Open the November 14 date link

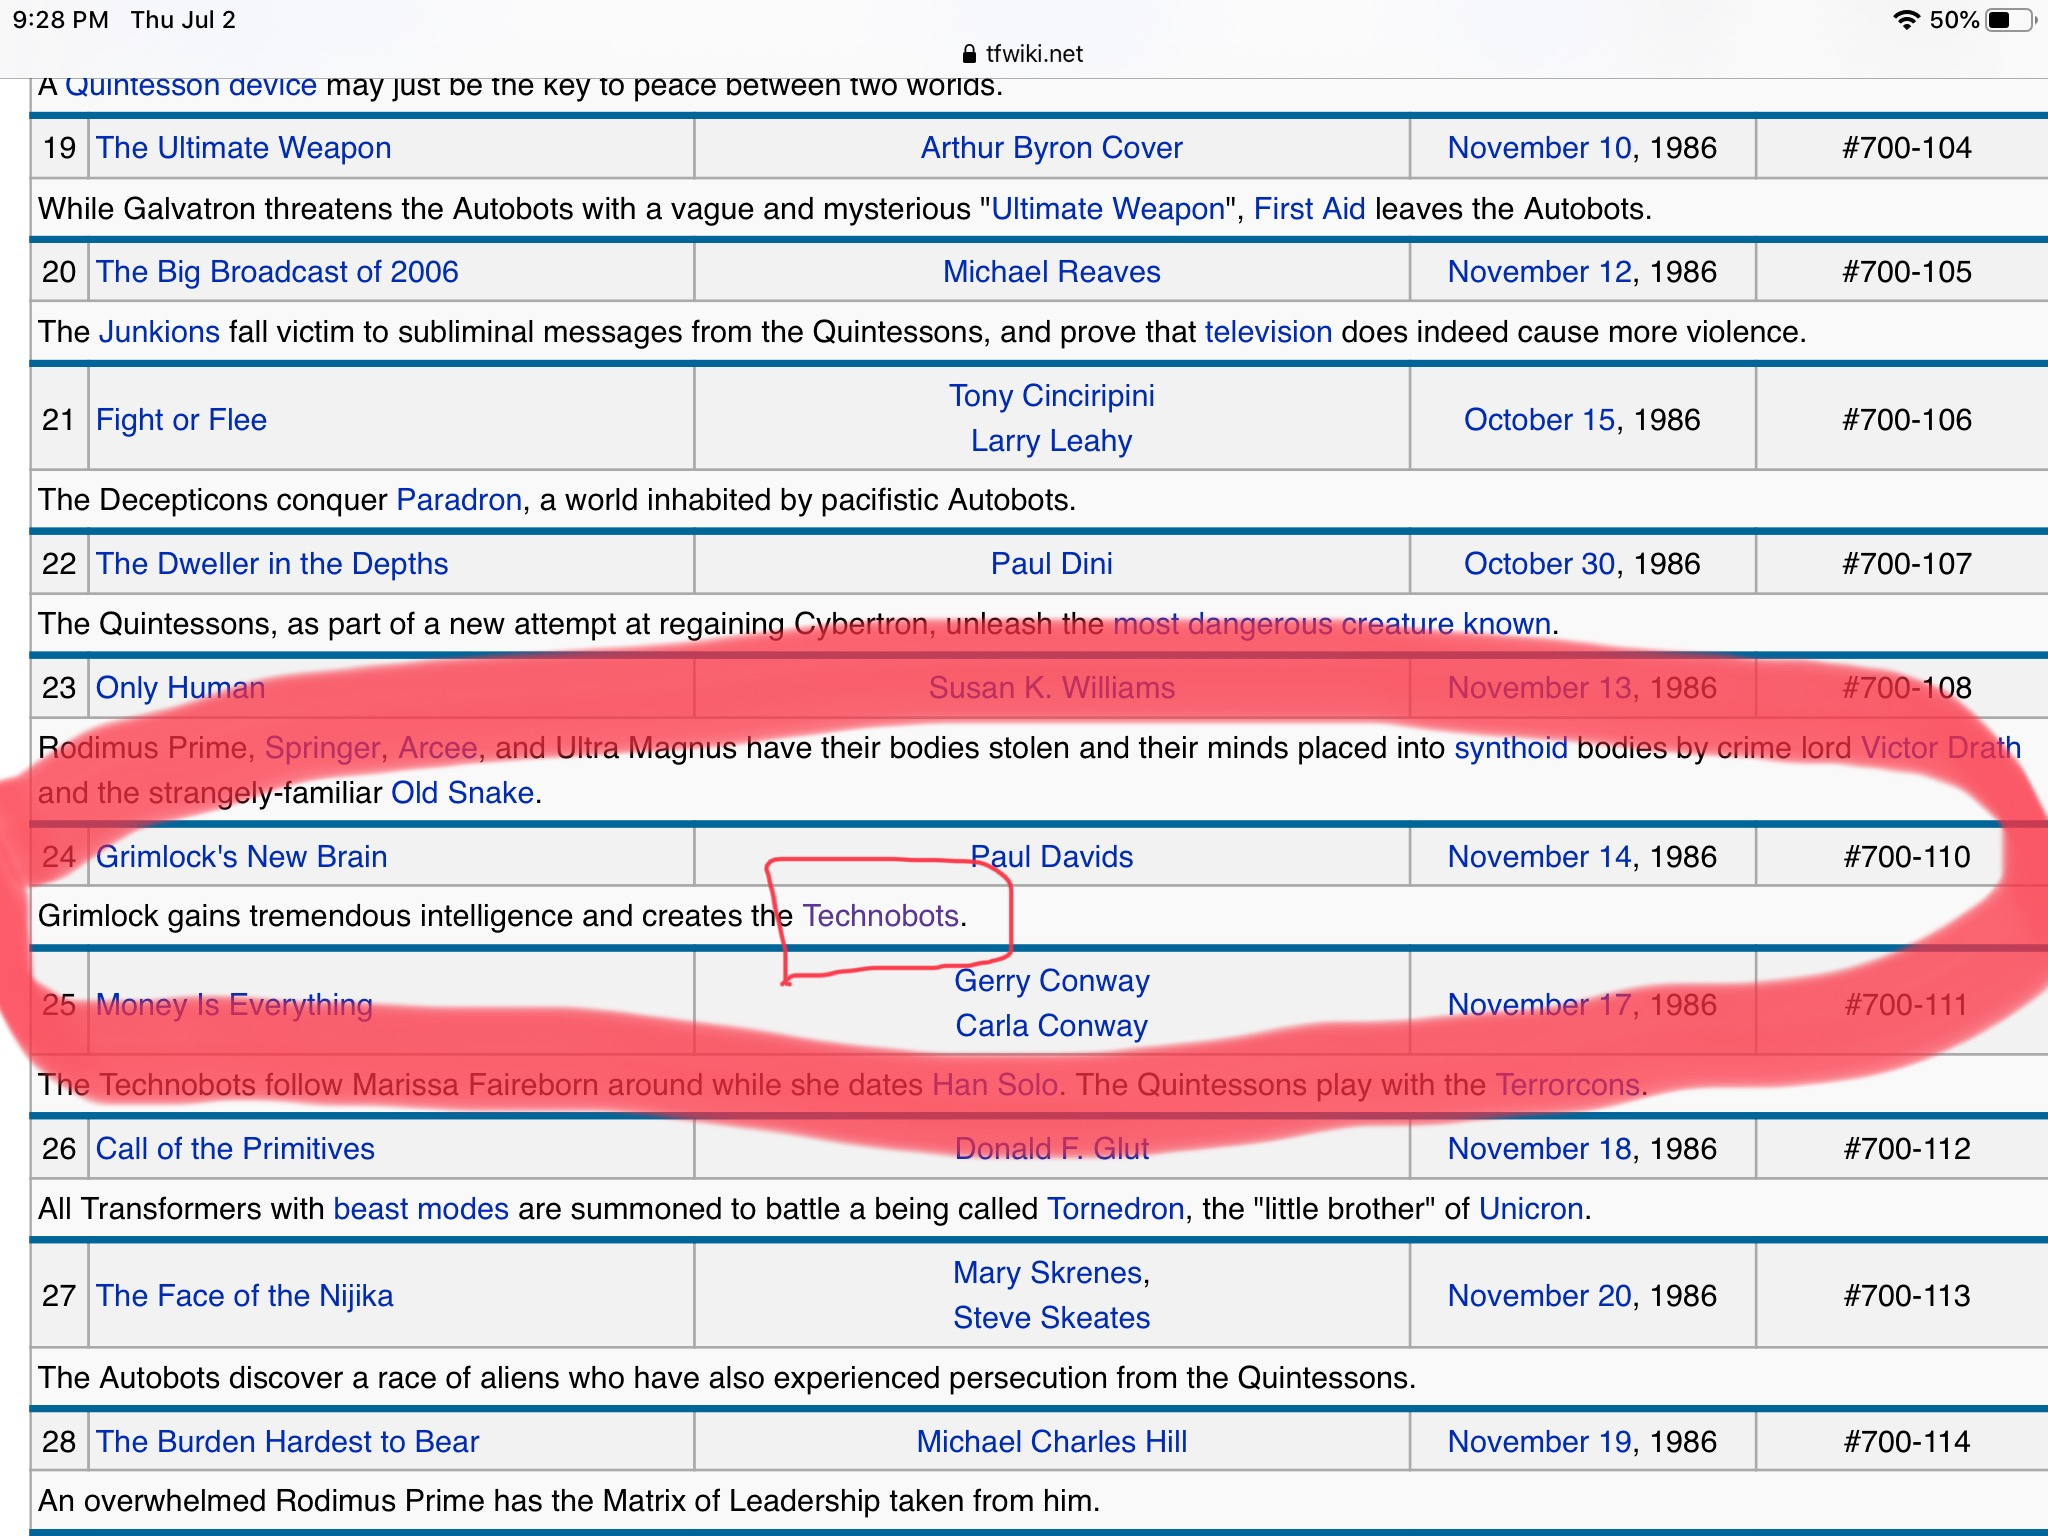1539,857
